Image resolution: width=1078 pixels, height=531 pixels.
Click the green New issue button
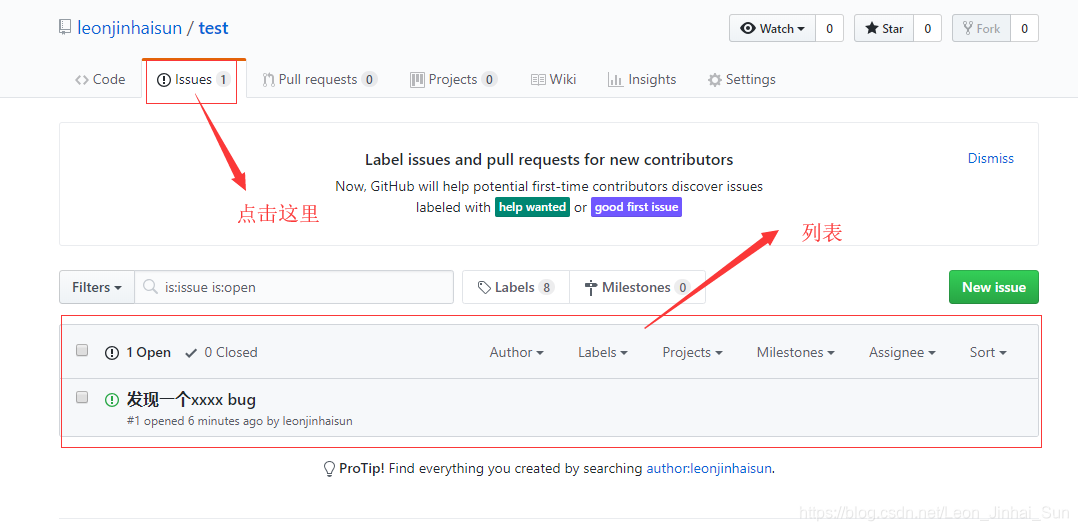[x=993, y=287]
